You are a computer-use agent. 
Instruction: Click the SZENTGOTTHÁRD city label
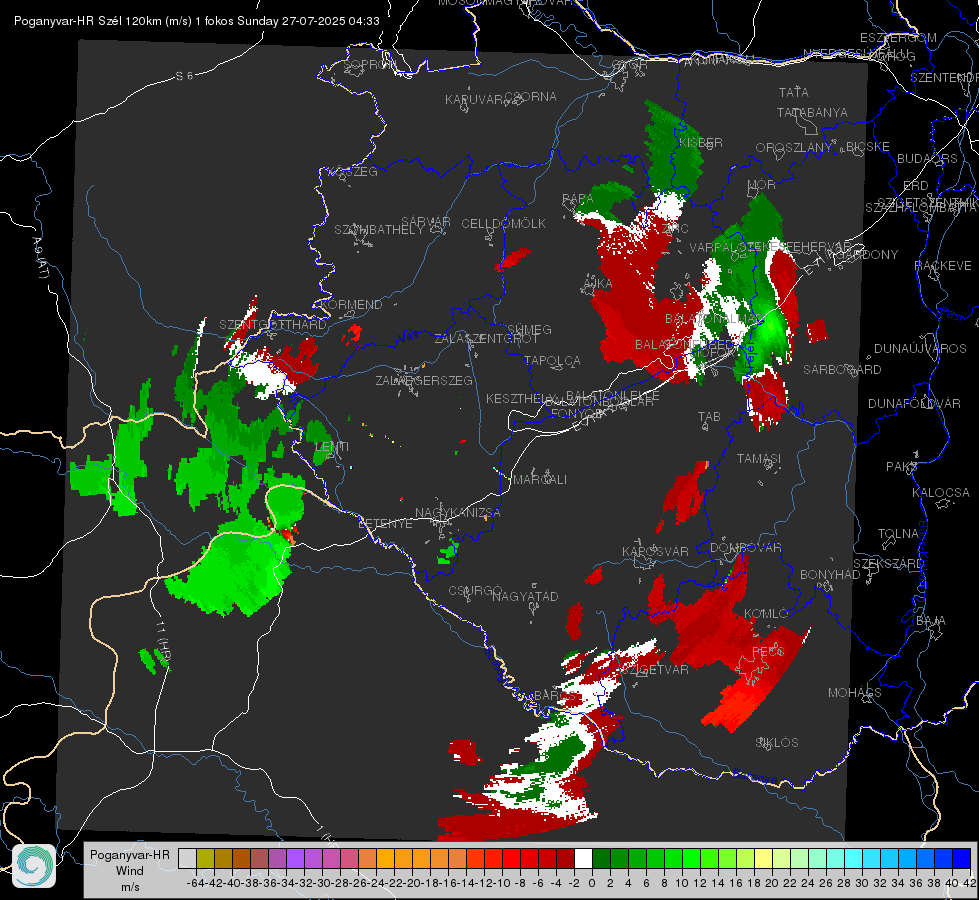click(x=273, y=325)
